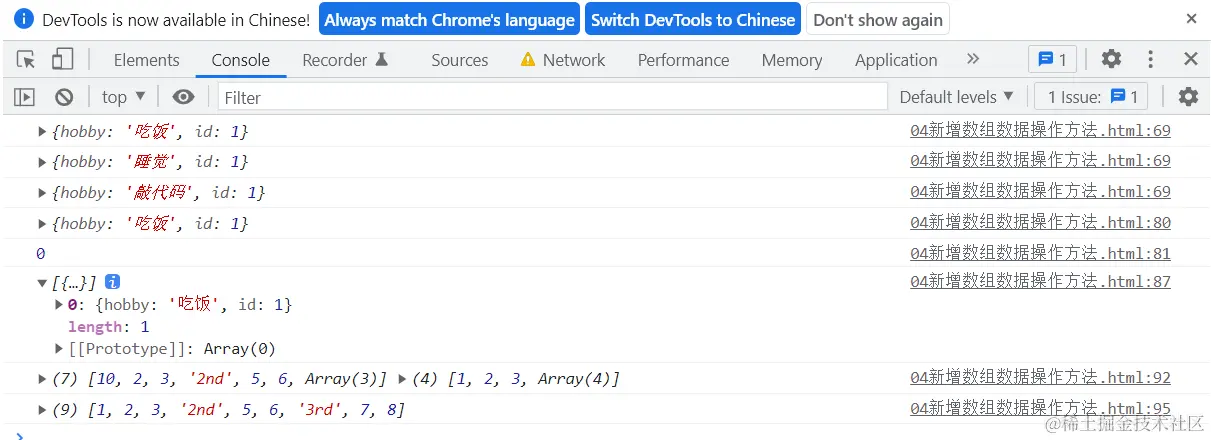Show the console sidebar
The image size is (1211, 440).
(25, 97)
